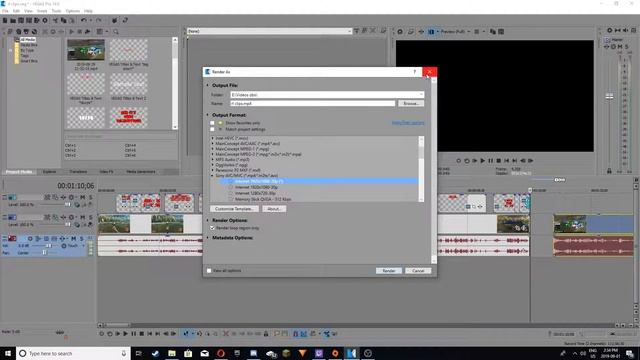Click the New project icon in toolbar

point(5,20)
